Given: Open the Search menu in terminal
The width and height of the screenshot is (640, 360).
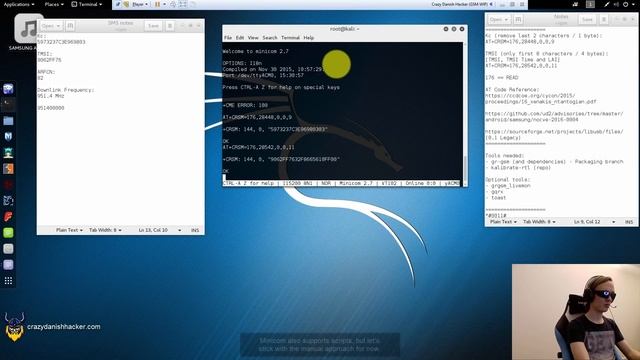Looking at the screenshot, I should pos(270,38).
